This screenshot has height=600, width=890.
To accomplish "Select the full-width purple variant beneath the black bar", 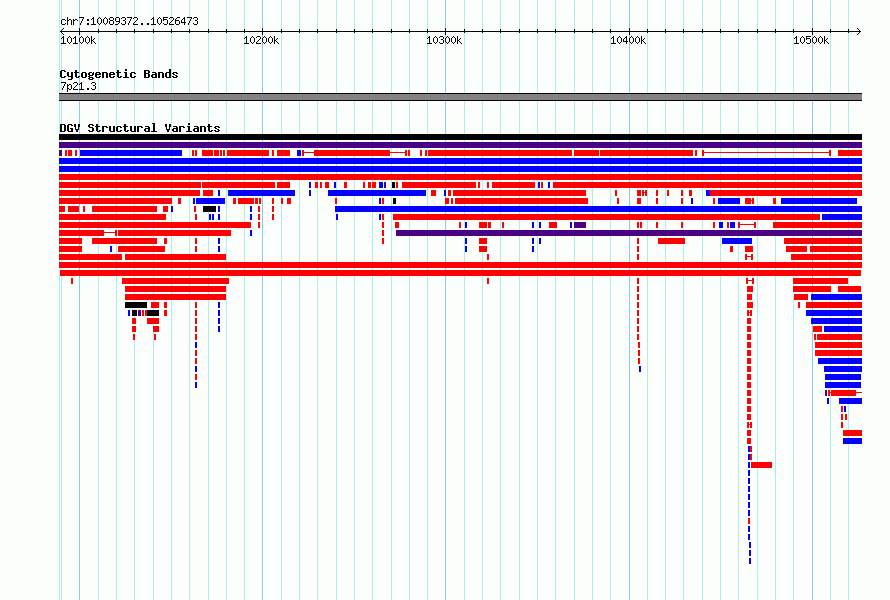I will [460, 145].
